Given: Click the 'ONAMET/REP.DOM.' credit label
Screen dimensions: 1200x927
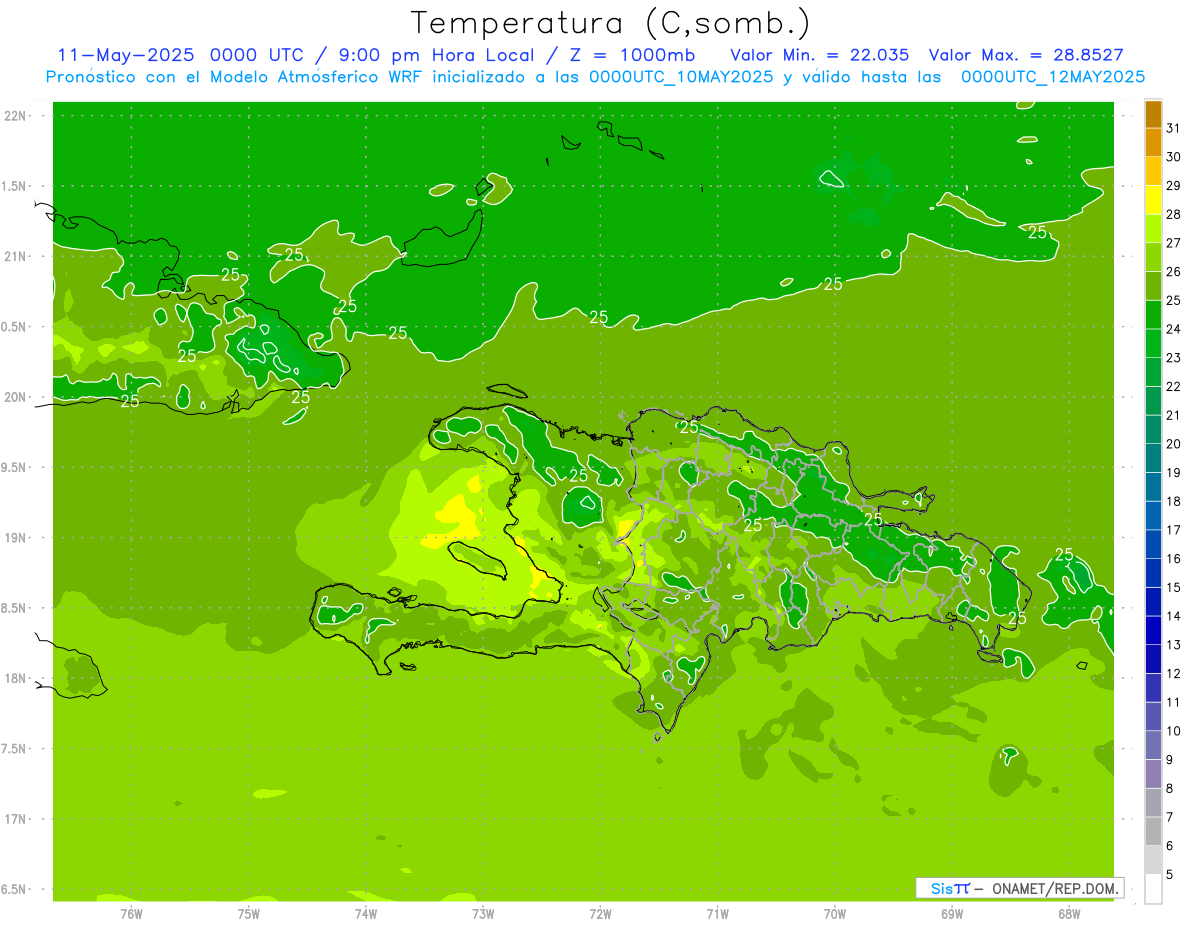Looking at the screenshot, I should 1055,888.
